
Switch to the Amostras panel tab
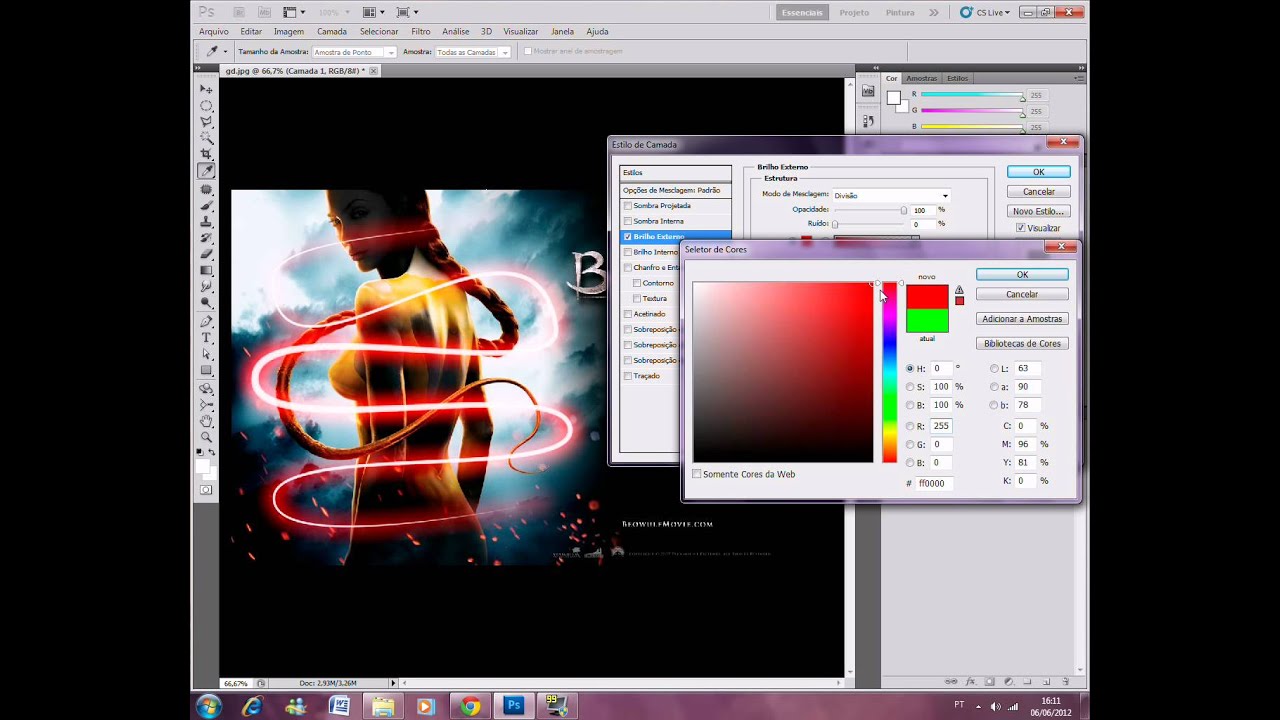(922, 78)
